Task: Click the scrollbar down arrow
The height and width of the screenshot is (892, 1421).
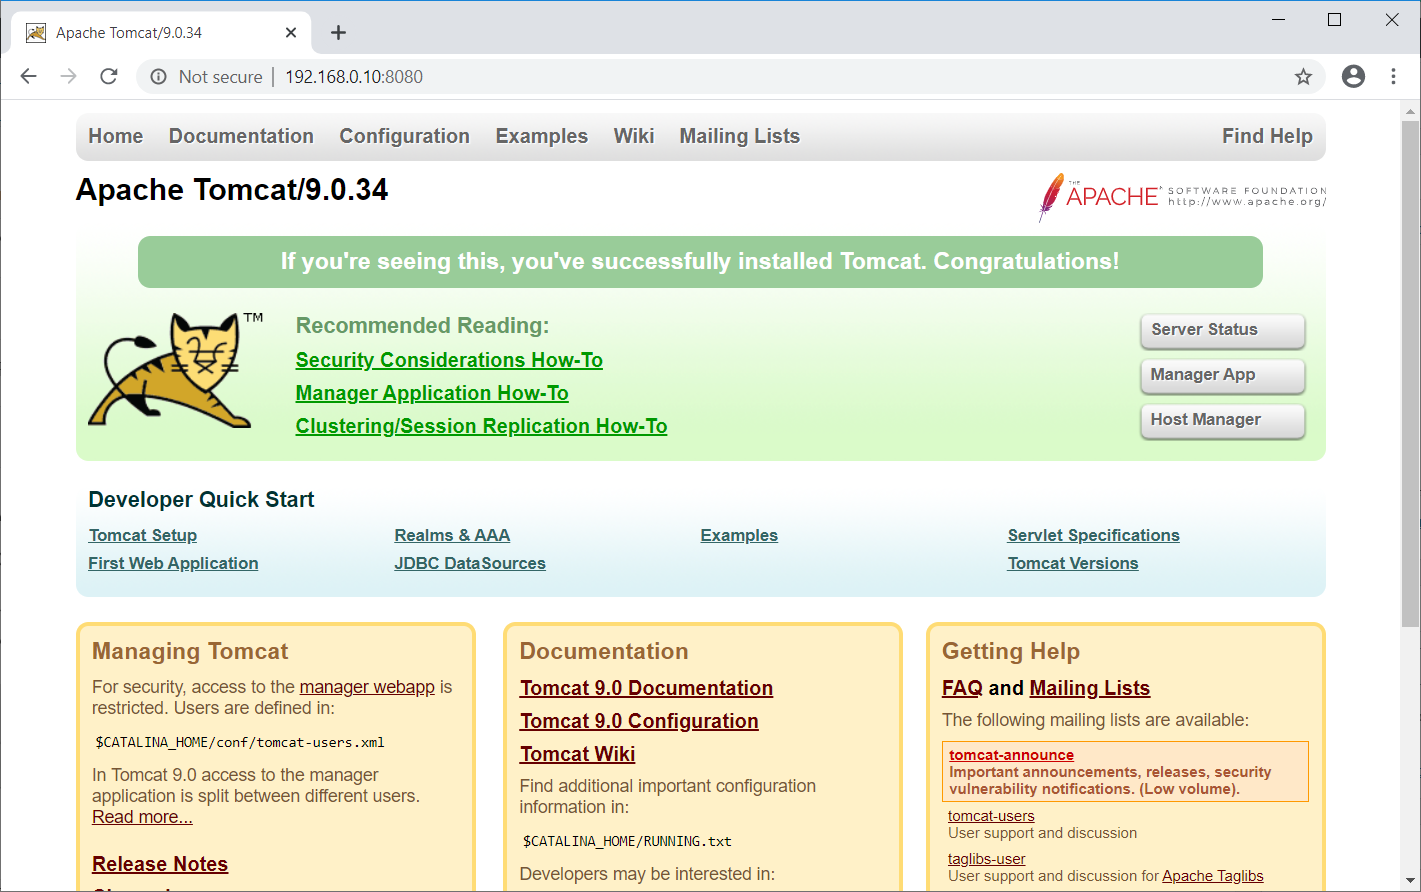Action: click(x=1410, y=881)
